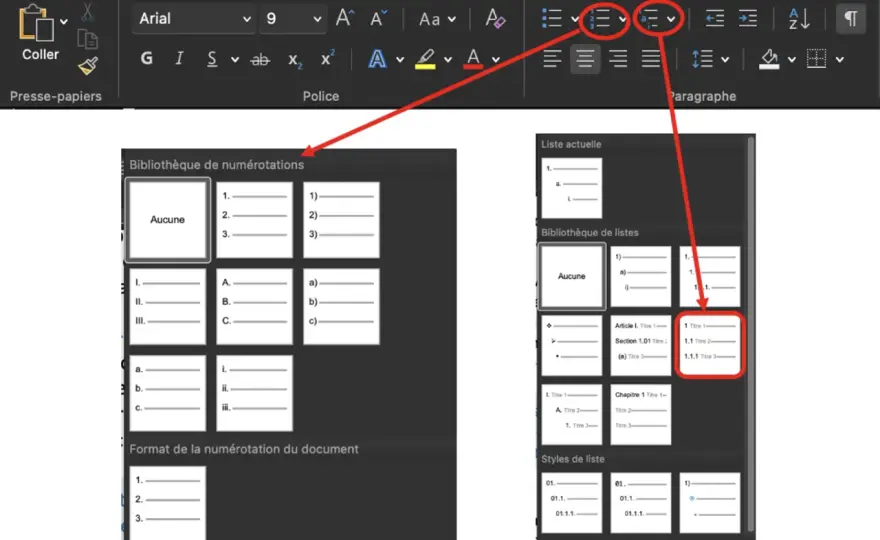Open the Borders dropdown arrow
Viewport: 880px width, 540px height.
point(840,60)
